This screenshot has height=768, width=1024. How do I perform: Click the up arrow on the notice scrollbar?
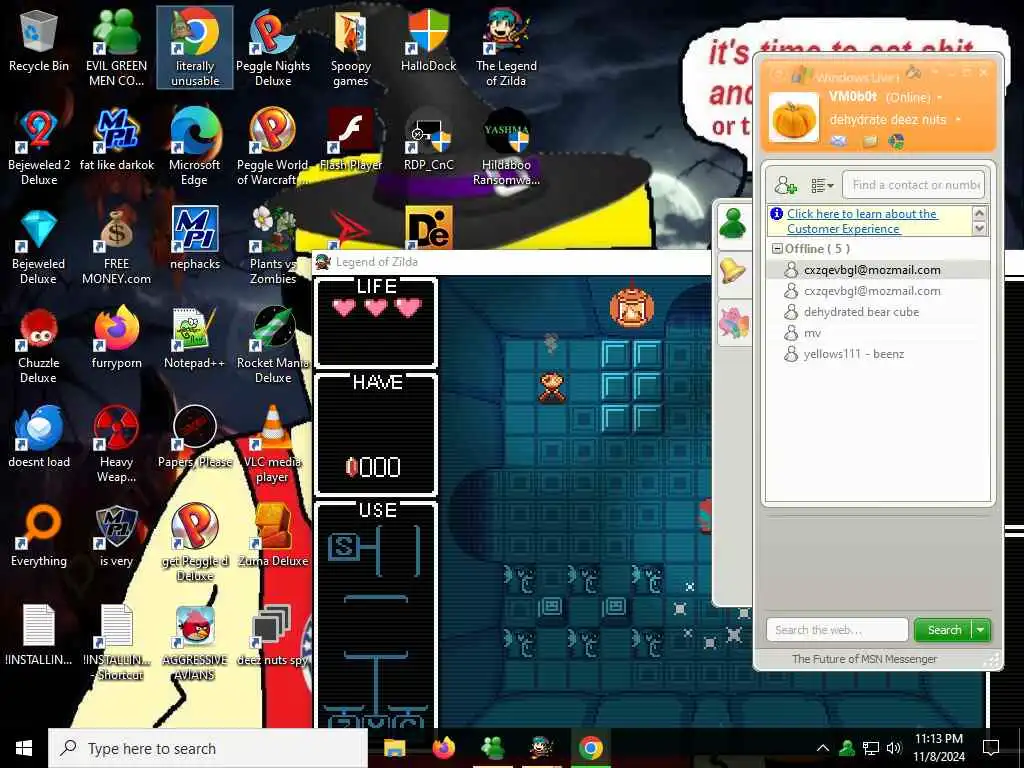[x=979, y=213]
